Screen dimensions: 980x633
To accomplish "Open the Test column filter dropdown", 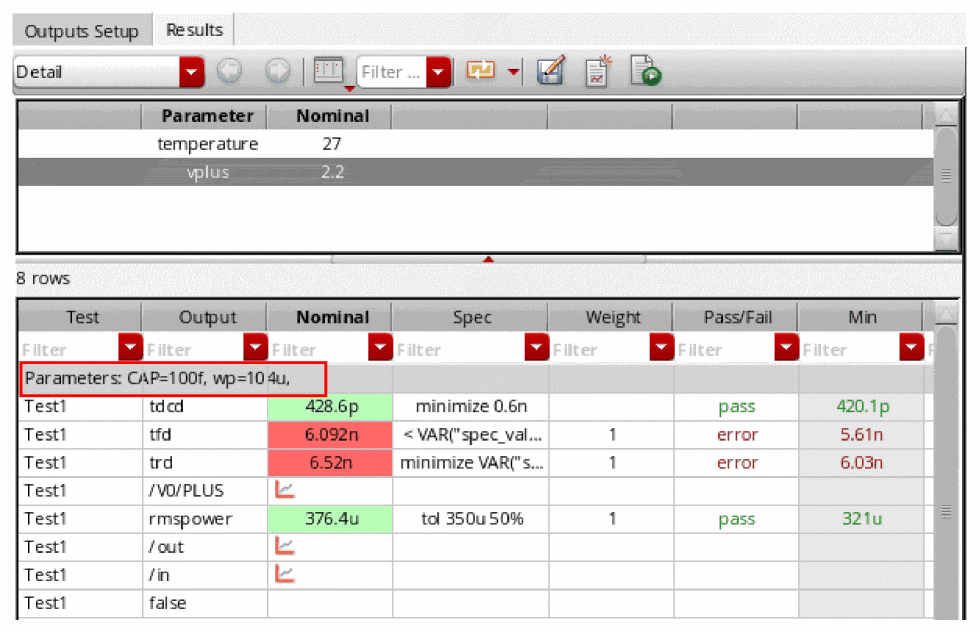I will click(130, 349).
